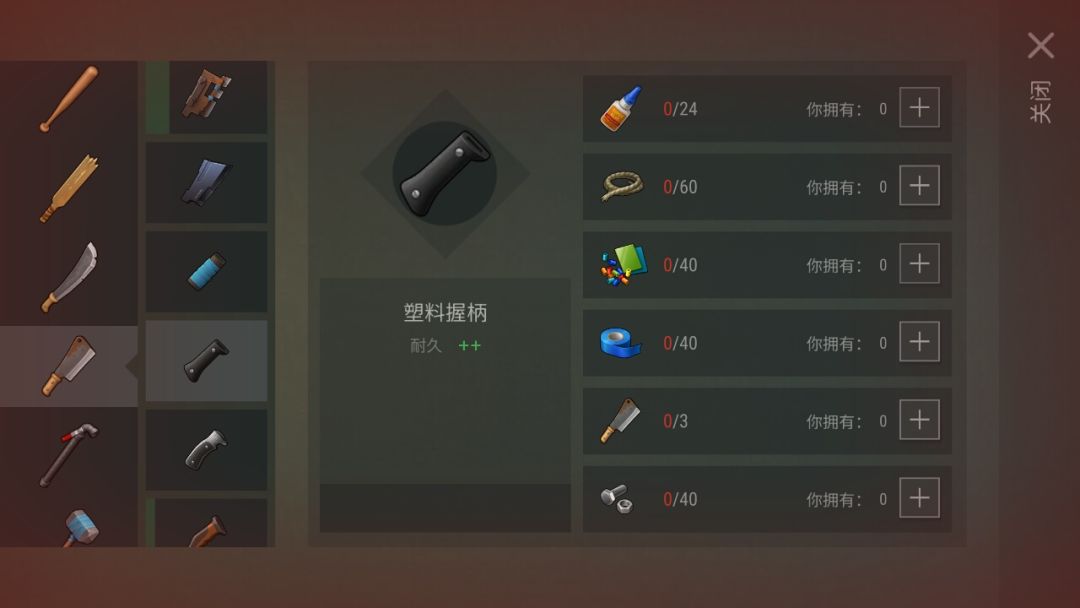Choose the leather sheath modification
Image resolution: width=1080 pixels, height=608 pixels.
click(x=207, y=96)
